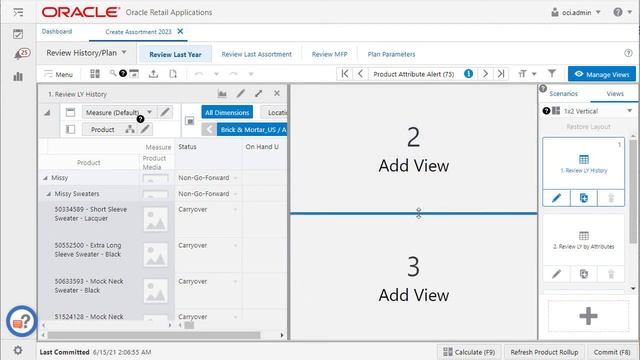This screenshot has height=360, width=640.
Task: Select the 1. Review LY History thumbnail
Action: pyautogui.click(x=584, y=164)
